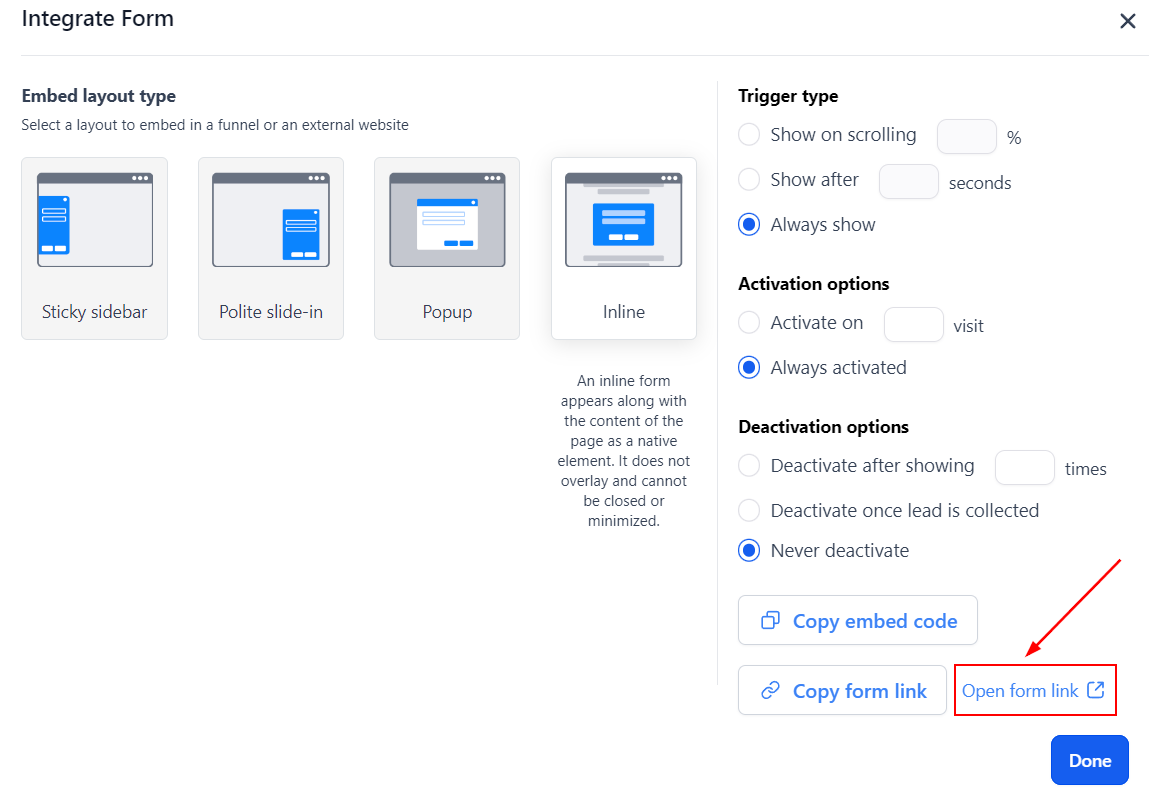Image resolution: width=1160 pixels, height=798 pixels.
Task: Open the form link in new tab
Action: 1021,691
